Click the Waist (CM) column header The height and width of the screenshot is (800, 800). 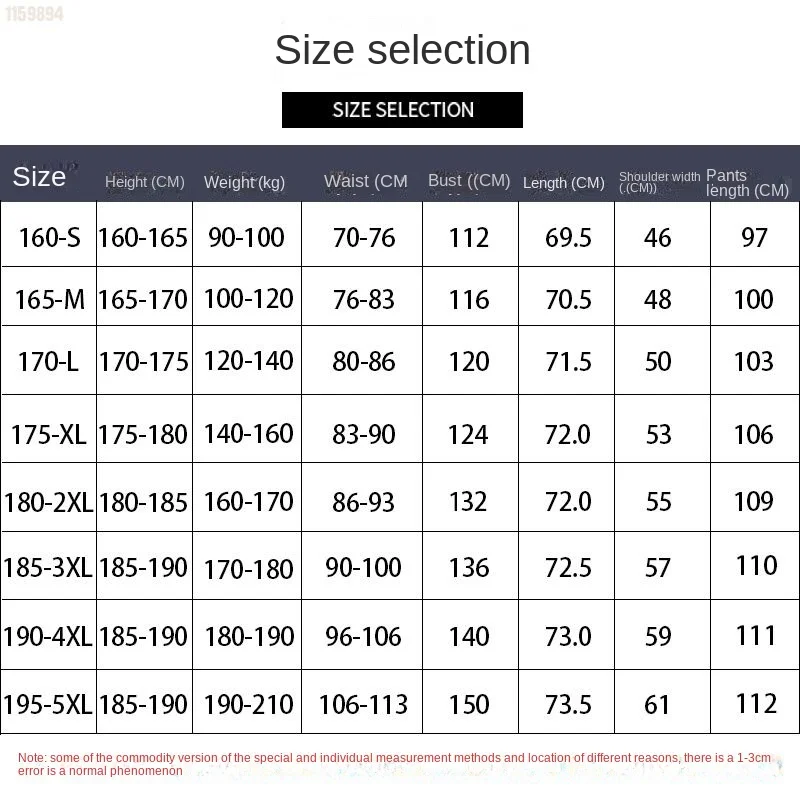click(365, 181)
